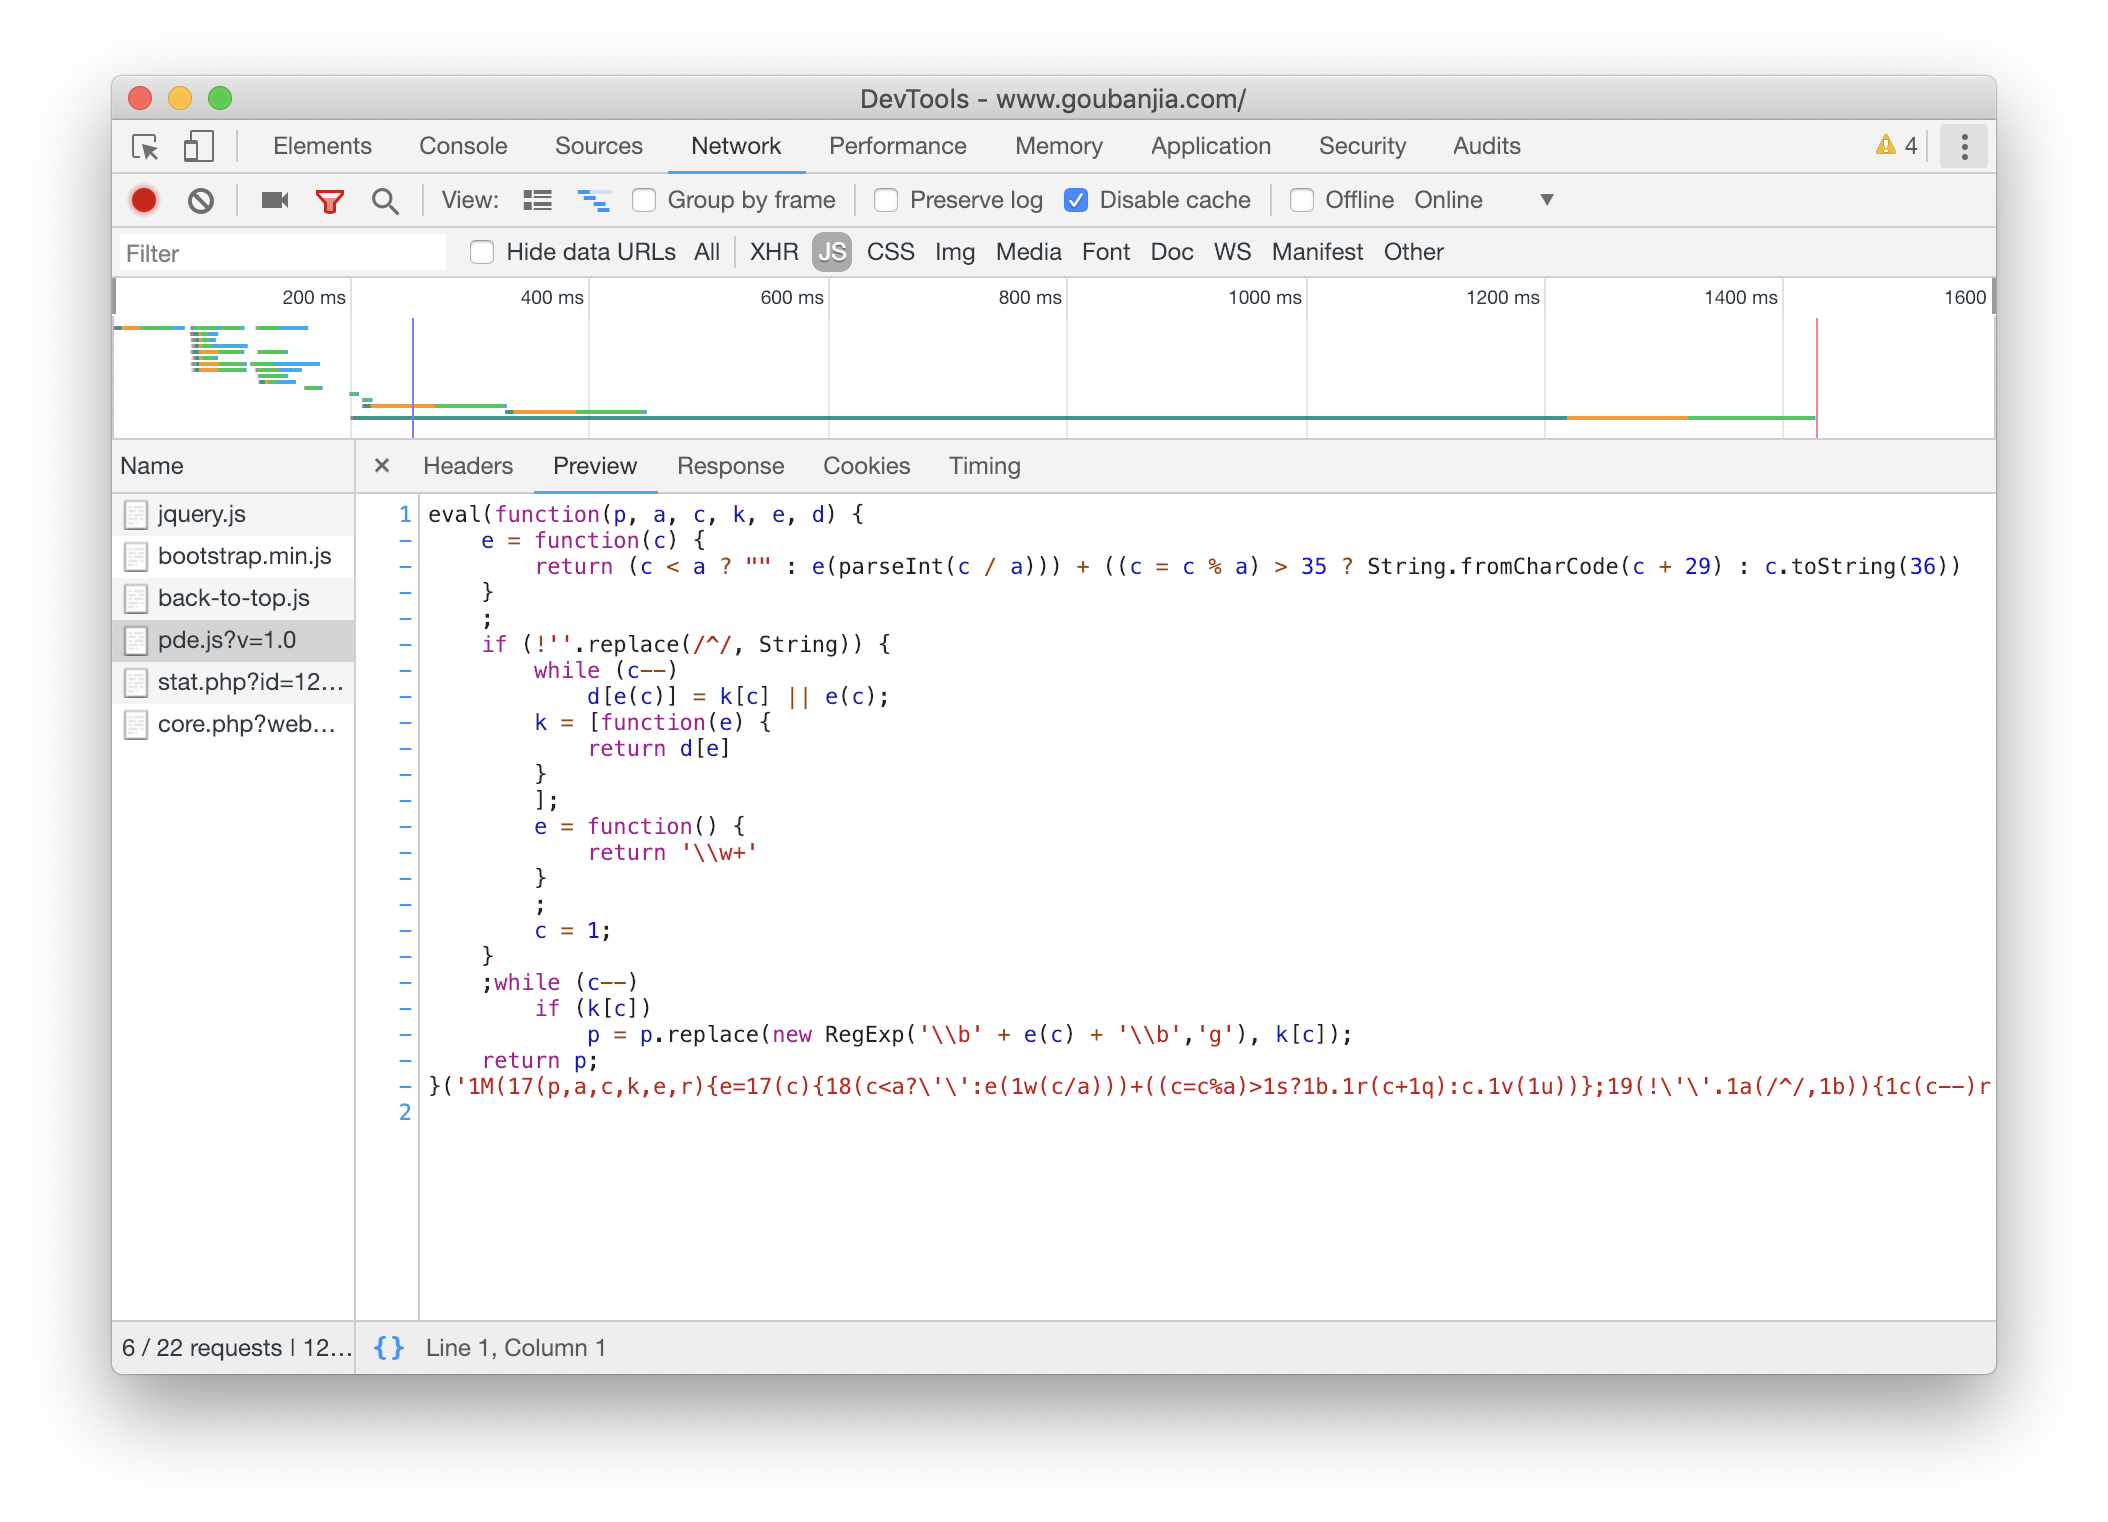The width and height of the screenshot is (2108, 1522).
Task: Switch to large request rows view
Action: 537,200
